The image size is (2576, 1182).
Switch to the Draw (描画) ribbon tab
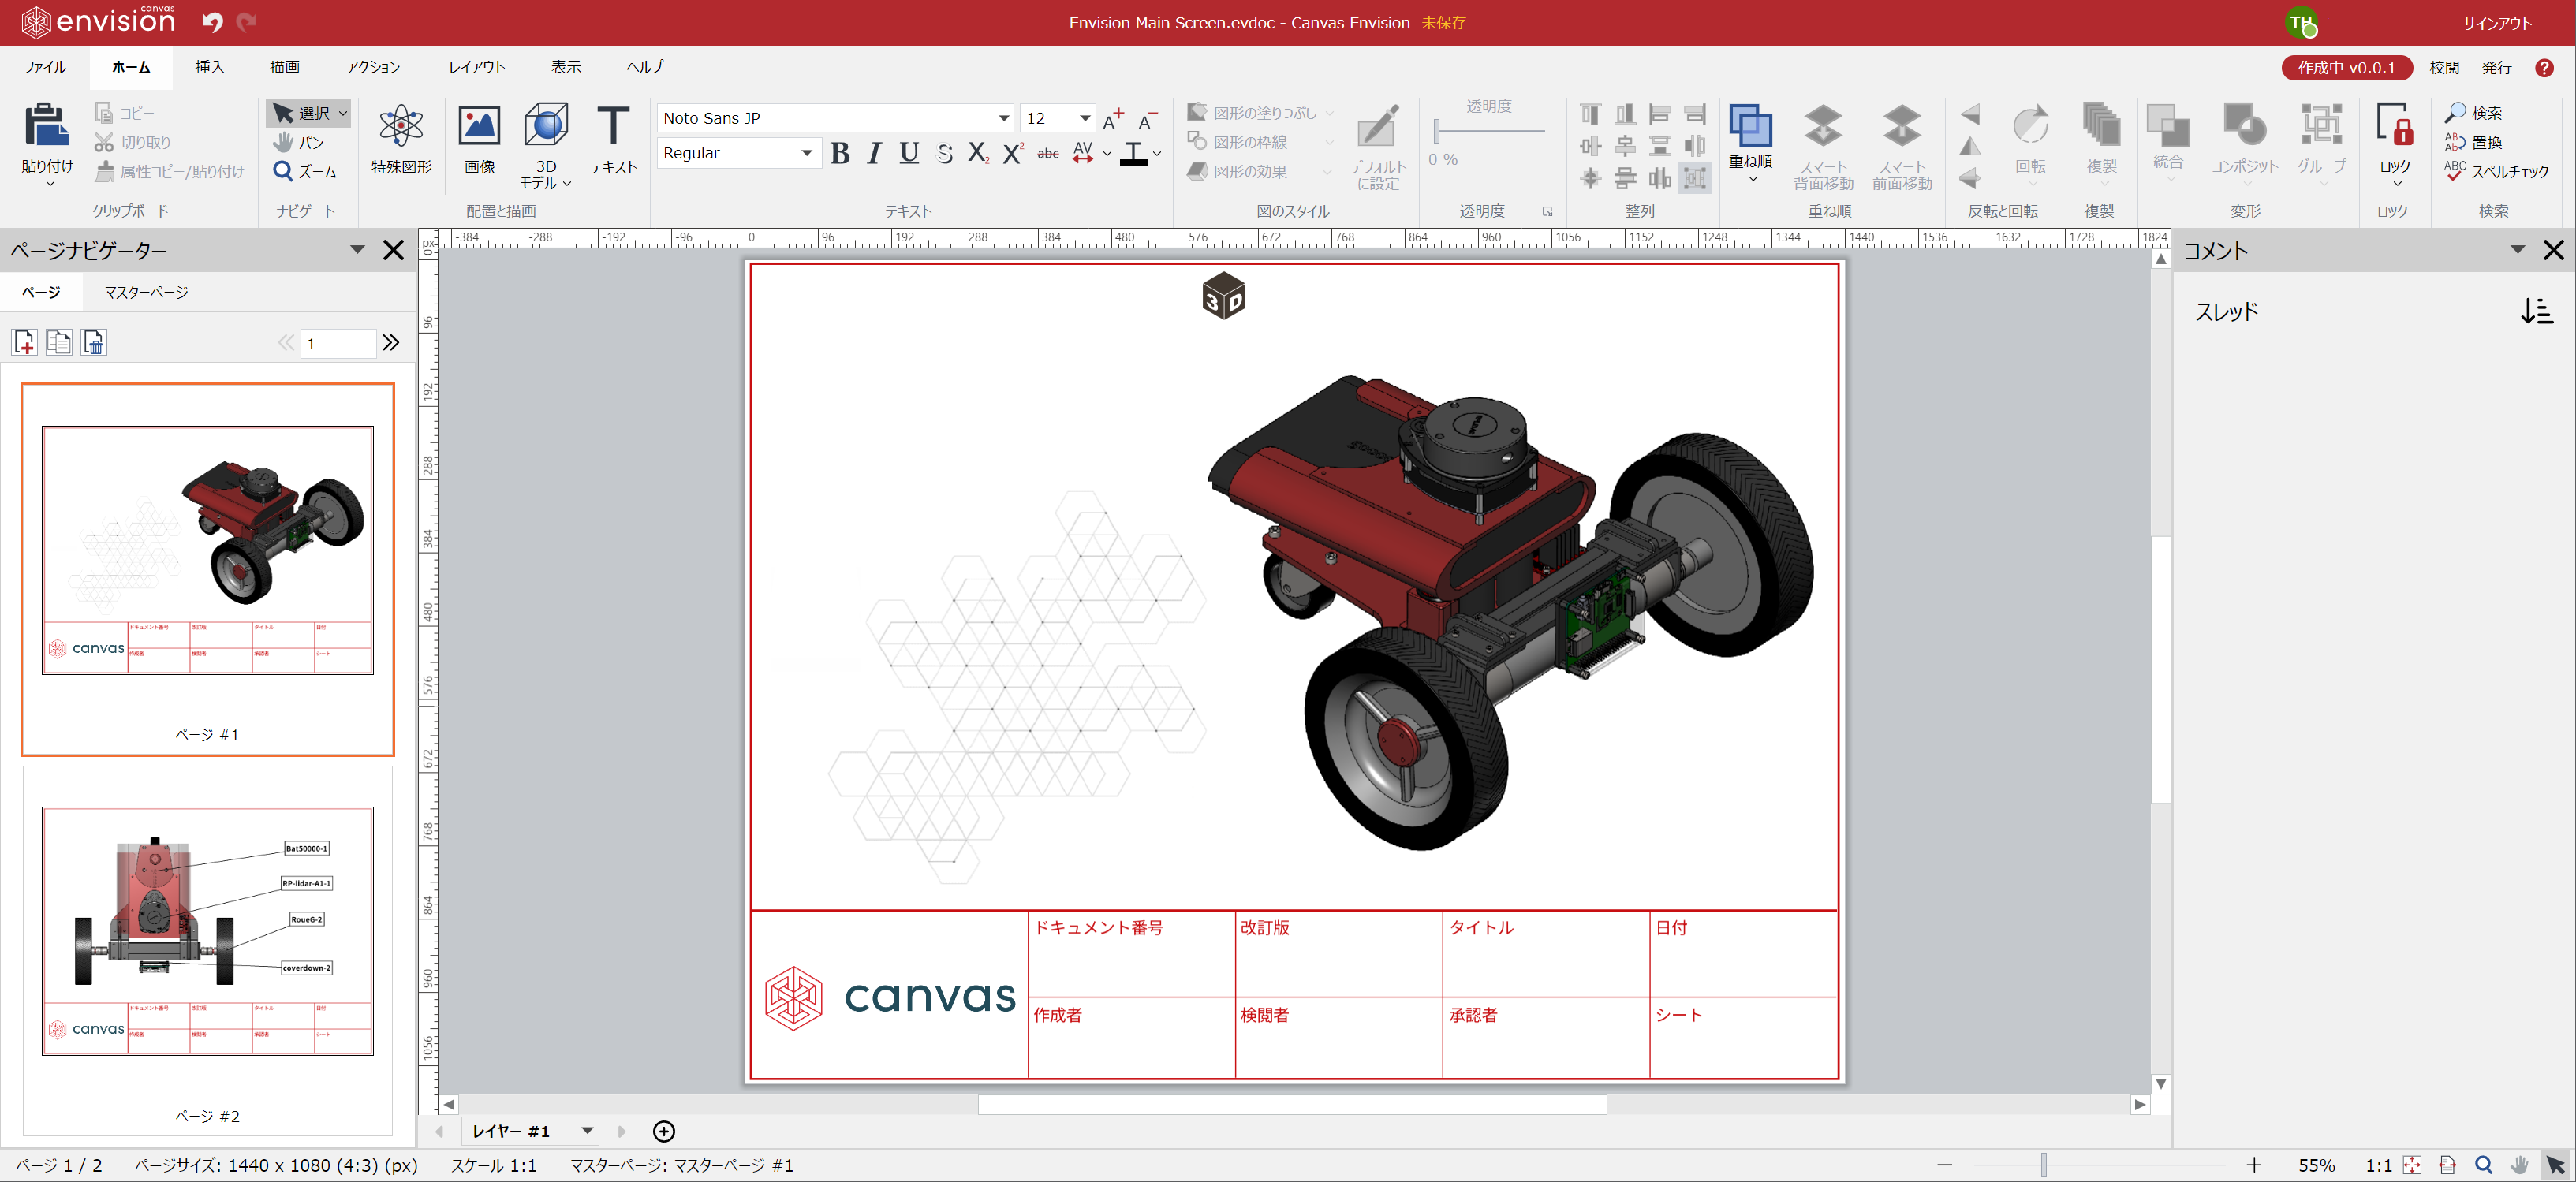pyautogui.click(x=284, y=67)
